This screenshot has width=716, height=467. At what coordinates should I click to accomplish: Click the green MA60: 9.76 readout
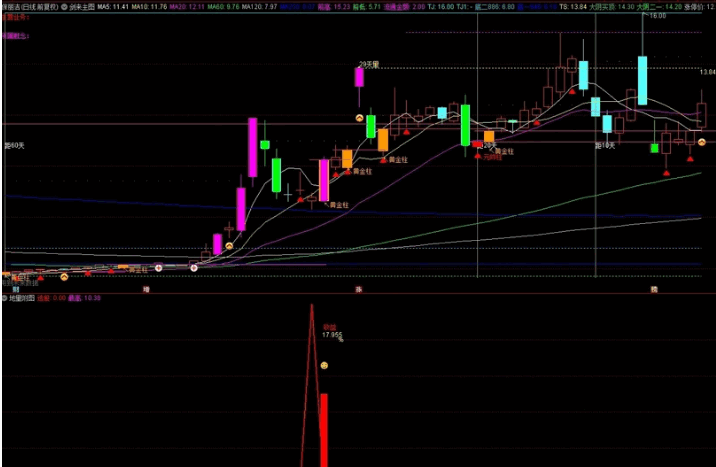click(223, 7)
